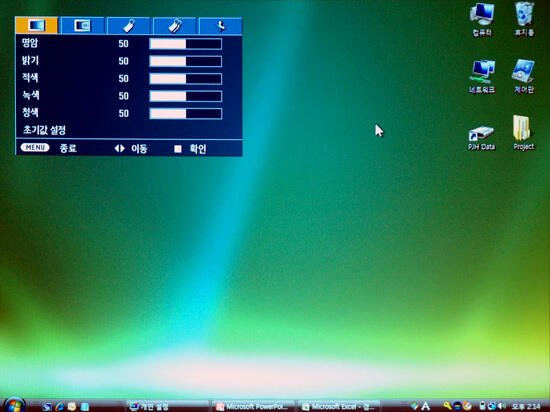Open the 컴퓨터 desktop icon
This screenshot has width=550, height=412.
pyautogui.click(x=482, y=19)
